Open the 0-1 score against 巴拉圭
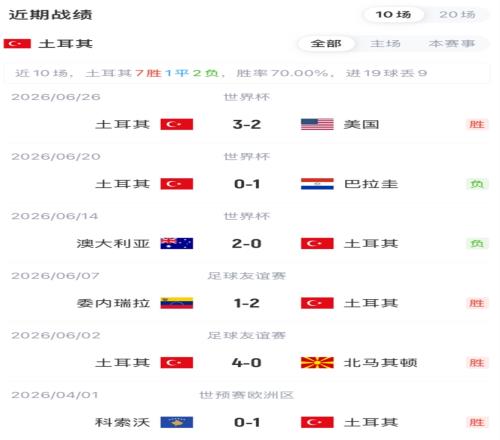500x440 pixels. click(x=247, y=184)
